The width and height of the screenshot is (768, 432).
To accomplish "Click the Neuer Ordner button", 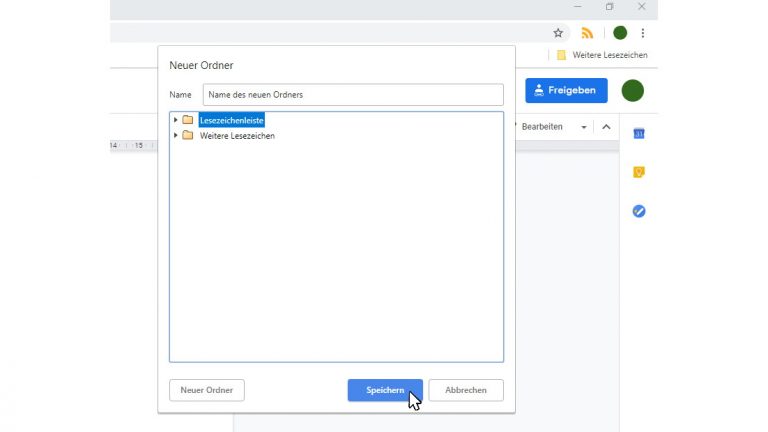I will tap(206, 390).
